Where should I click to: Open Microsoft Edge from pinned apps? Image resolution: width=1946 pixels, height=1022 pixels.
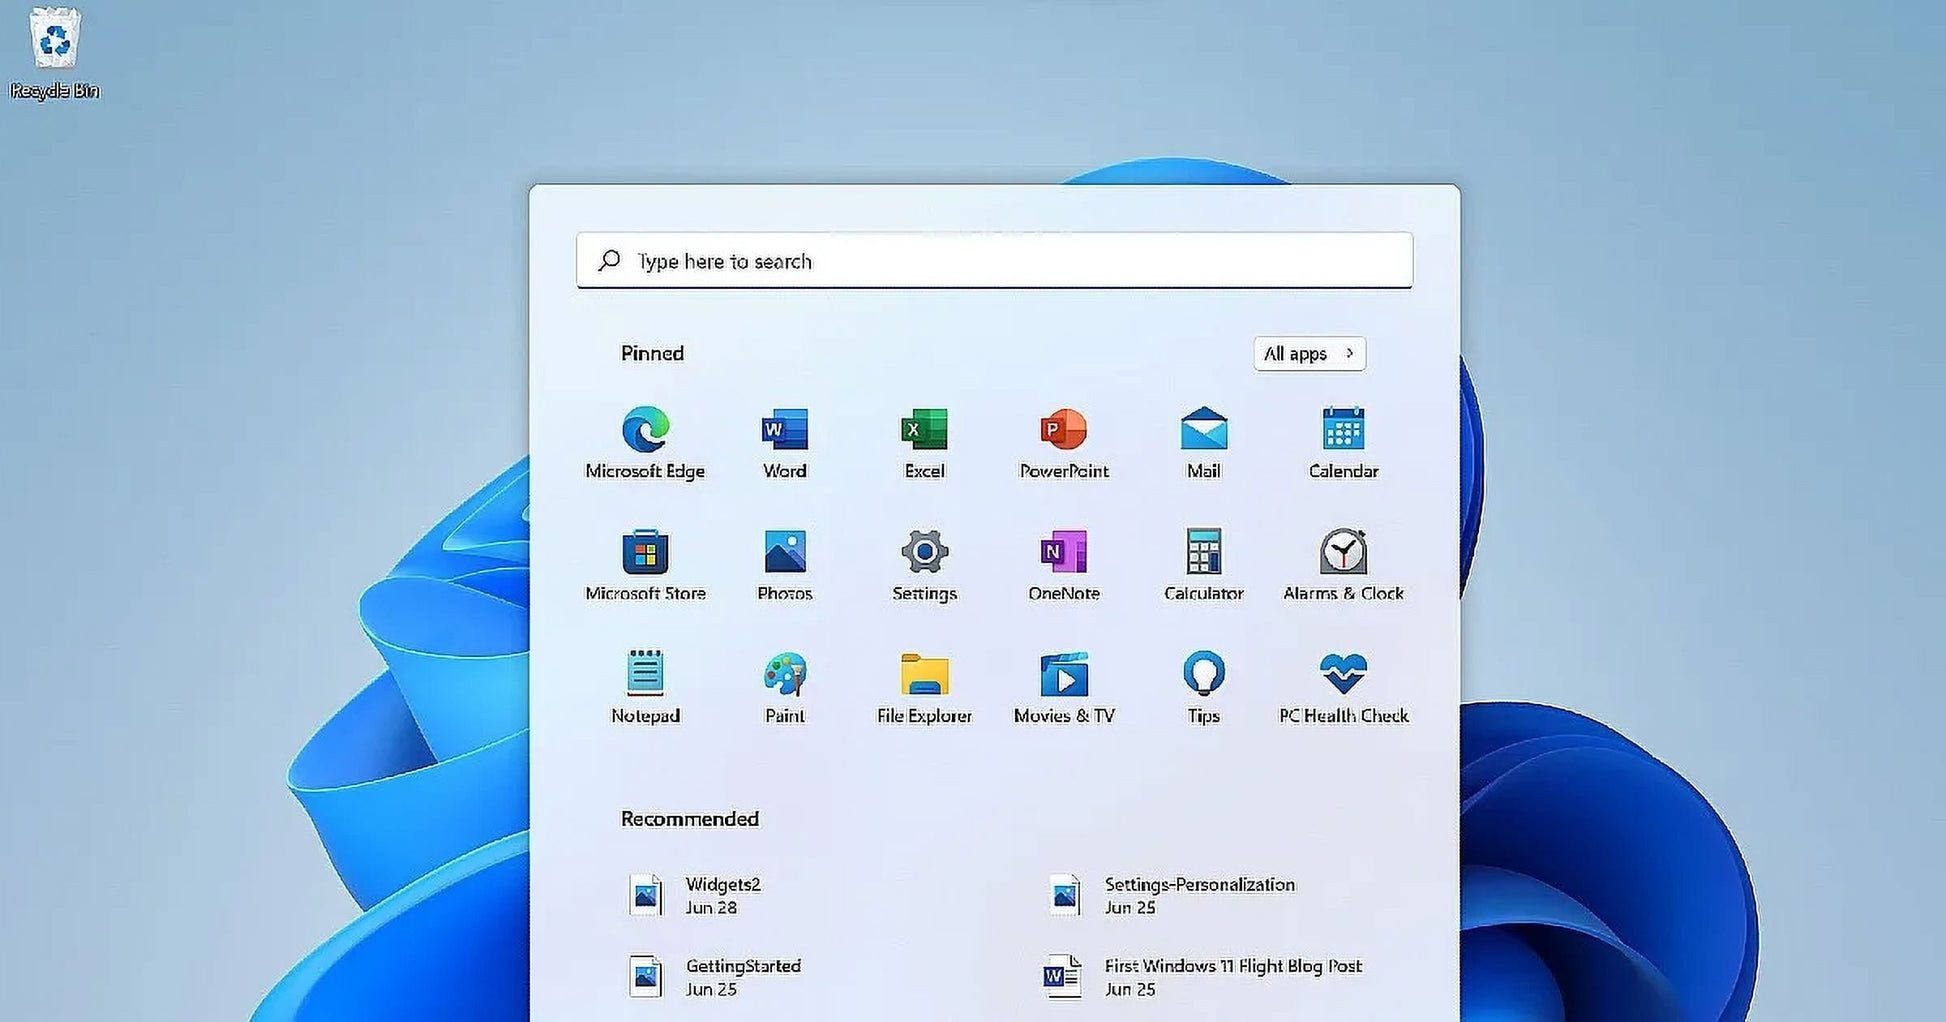[645, 443]
